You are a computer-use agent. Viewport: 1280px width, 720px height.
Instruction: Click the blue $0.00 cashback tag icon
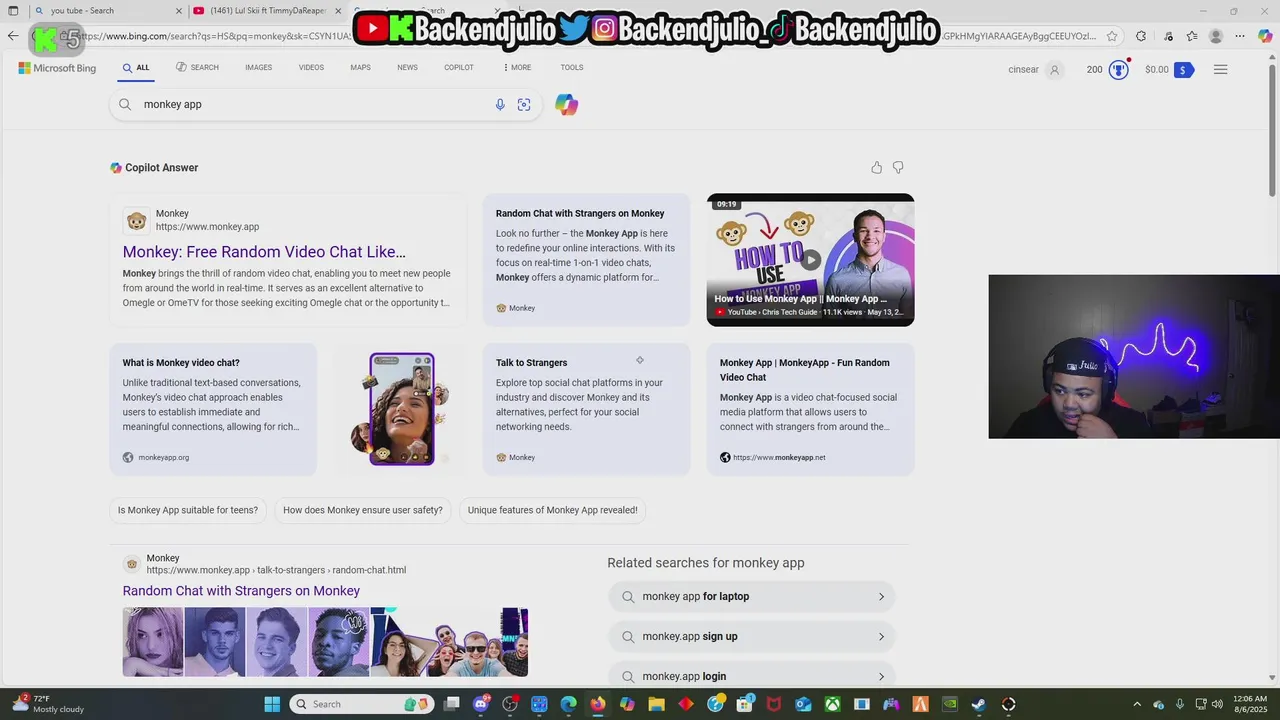click(1184, 70)
